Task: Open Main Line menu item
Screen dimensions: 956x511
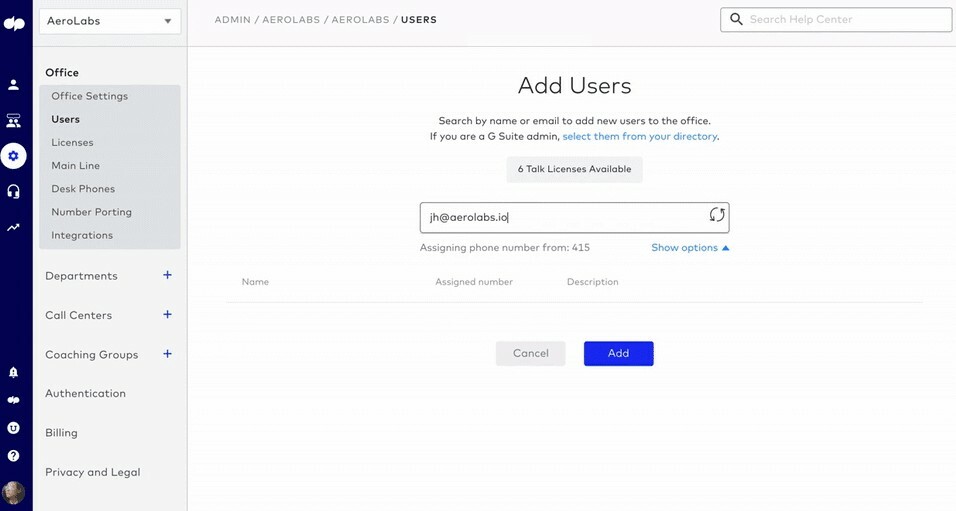Action: [76, 165]
